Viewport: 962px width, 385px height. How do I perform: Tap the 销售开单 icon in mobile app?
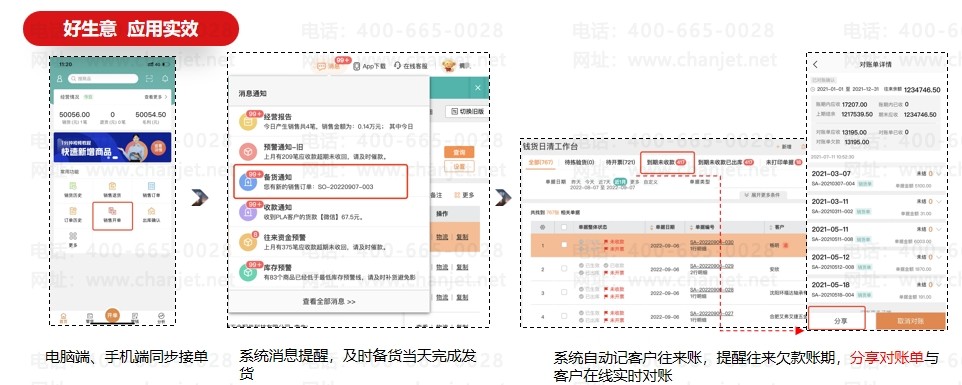point(112,212)
